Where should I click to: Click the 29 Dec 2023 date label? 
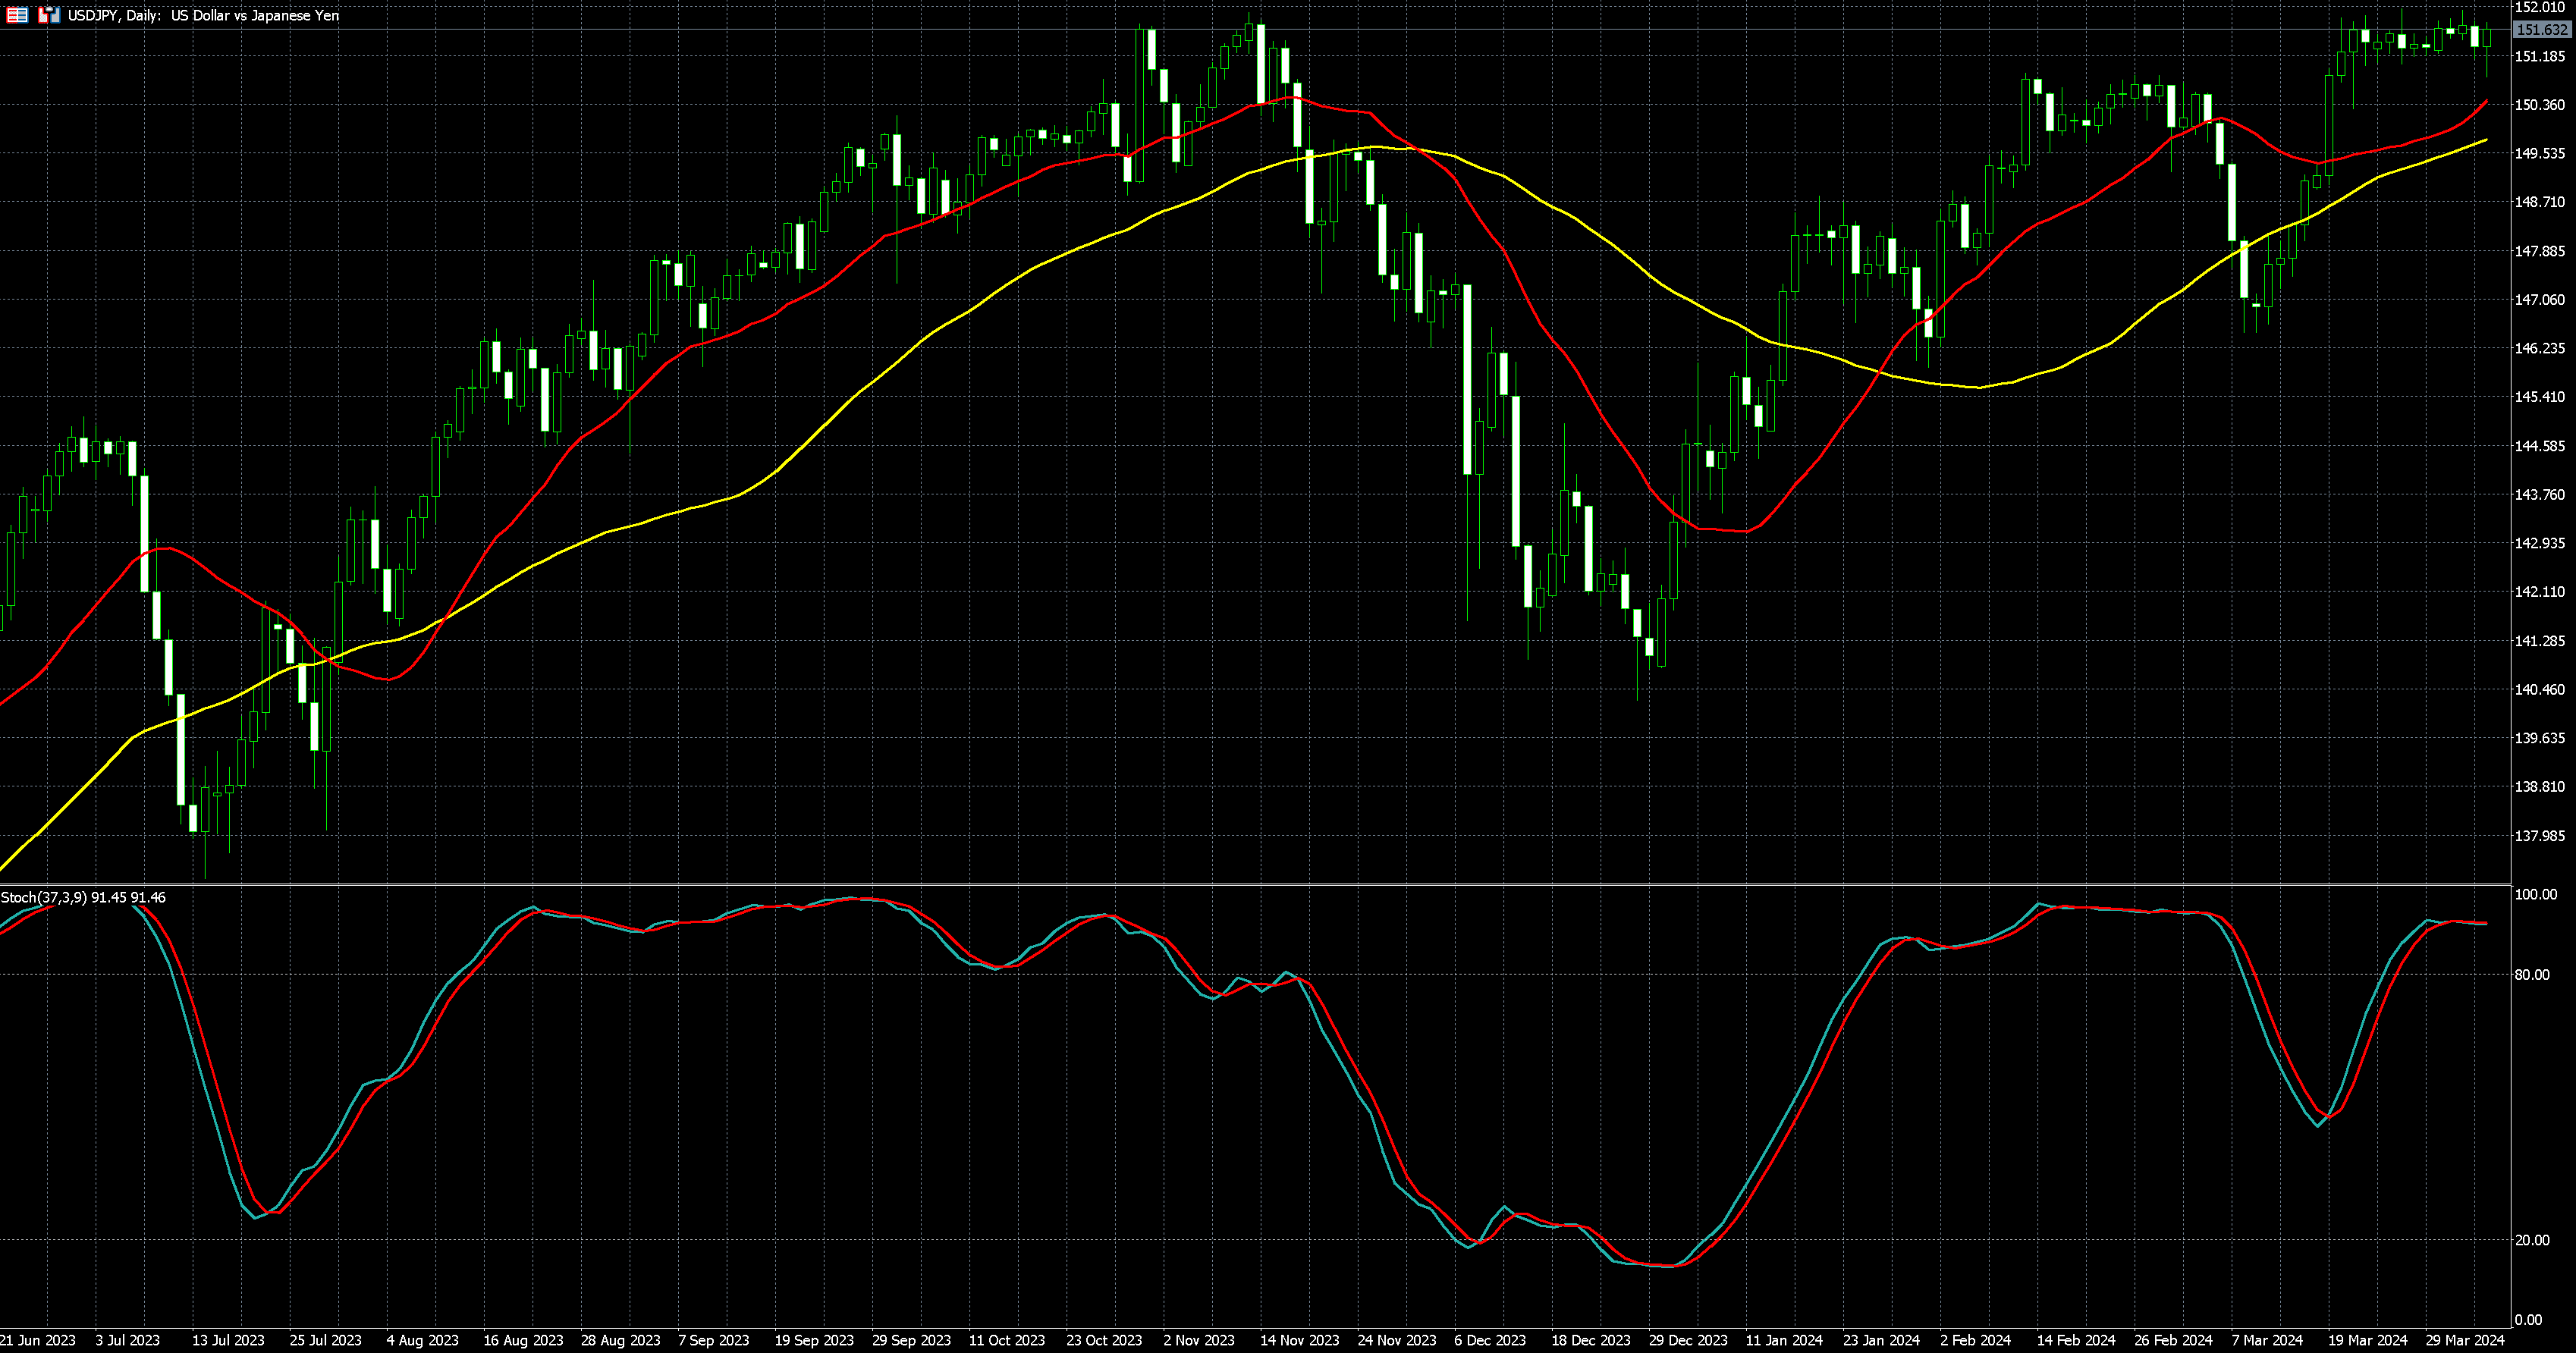[x=1688, y=1340]
